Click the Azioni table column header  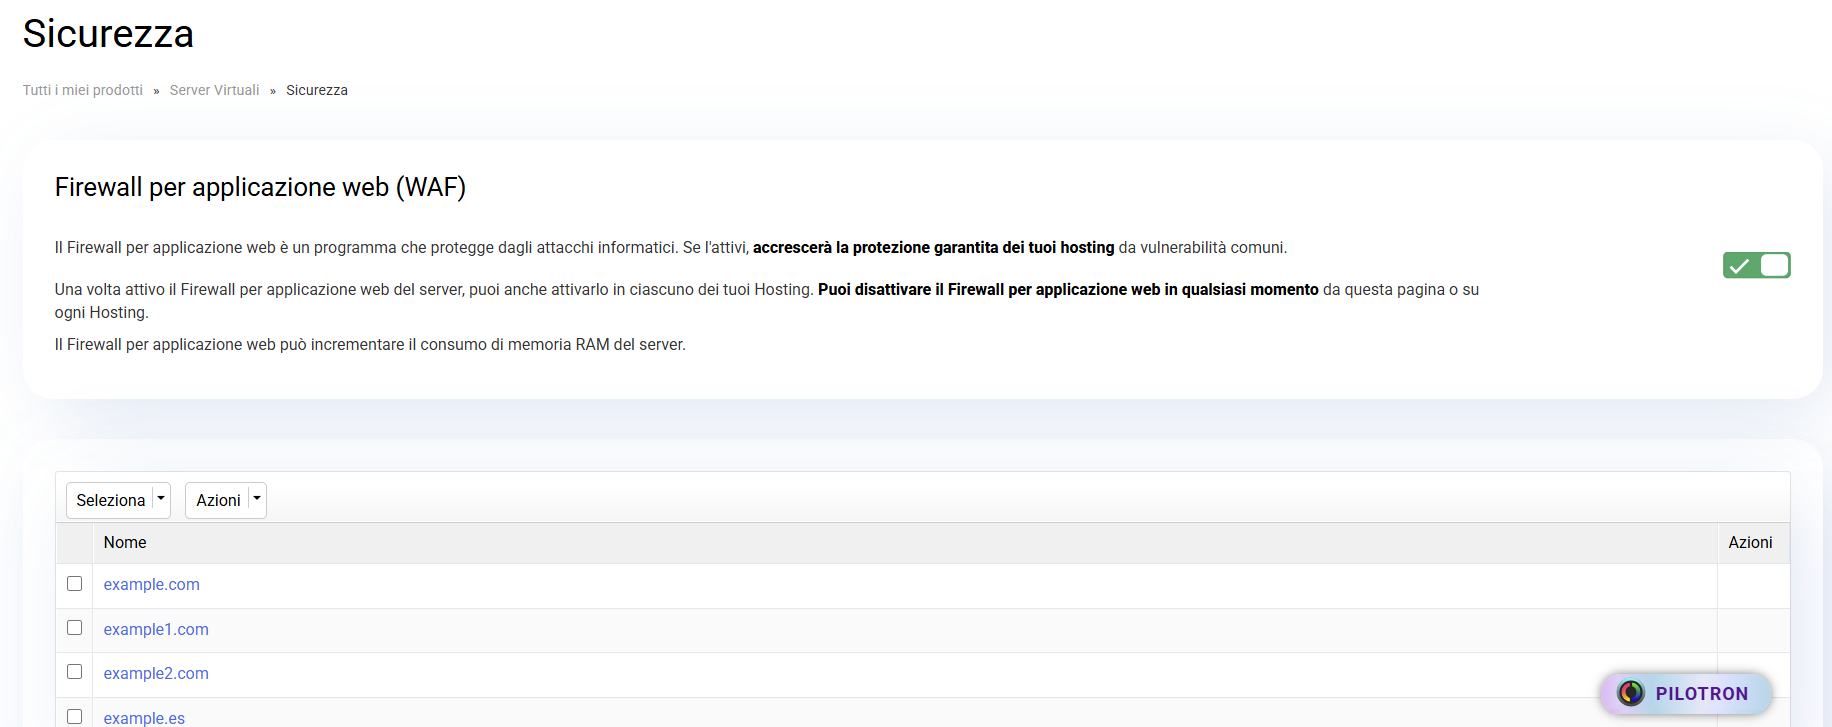[1750, 542]
